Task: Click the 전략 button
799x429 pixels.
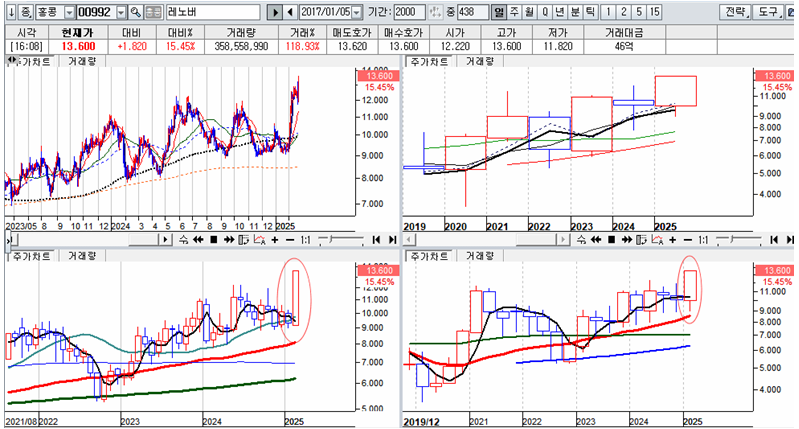Action: point(735,12)
